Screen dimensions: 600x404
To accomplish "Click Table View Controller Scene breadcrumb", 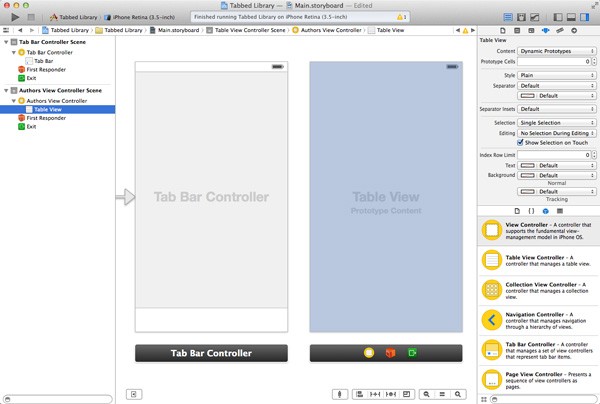I will coord(250,30).
